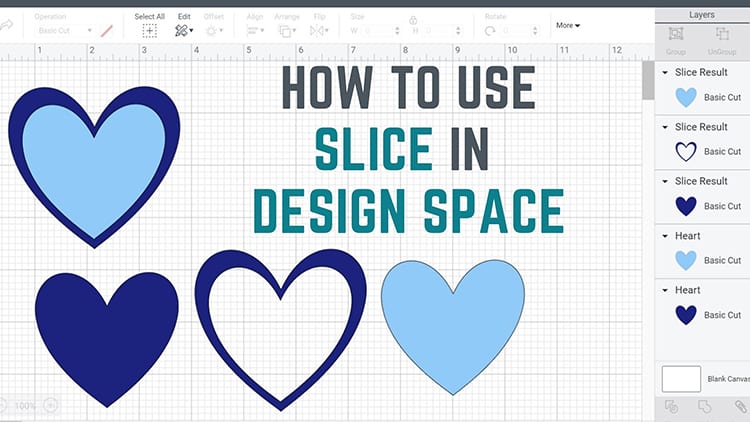Click the Blank Canvas color swatch
The image size is (750, 422).
coord(681,379)
